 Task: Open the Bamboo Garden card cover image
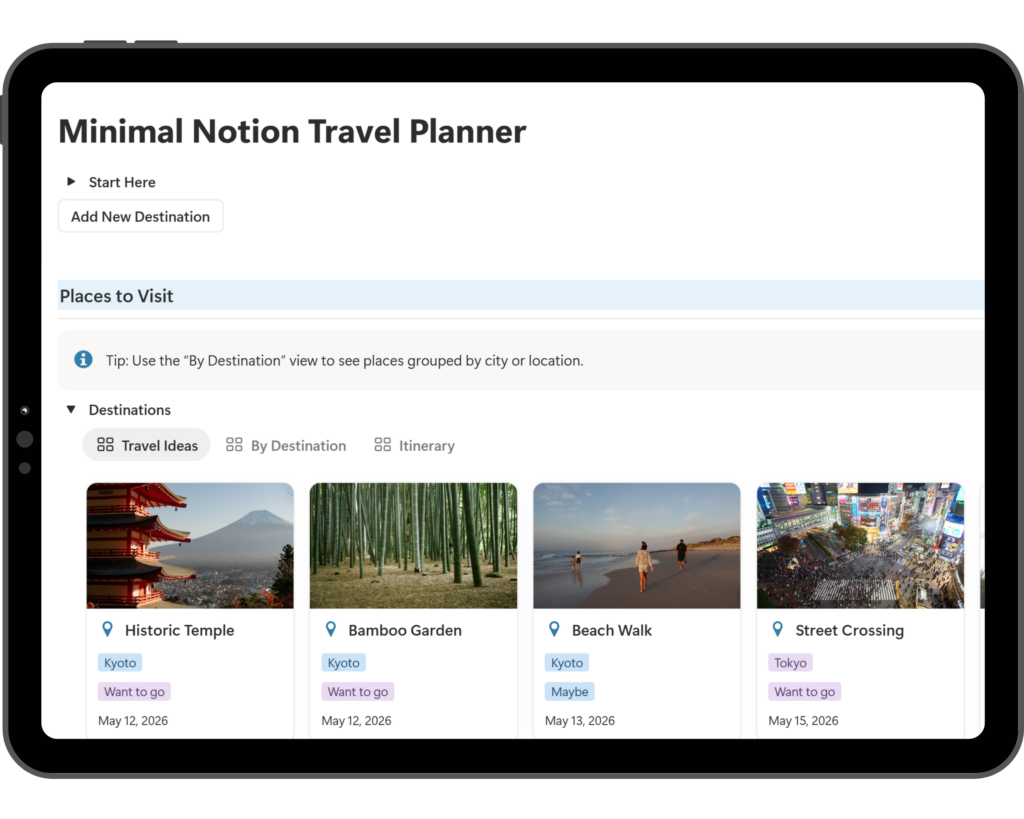click(413, 545)
